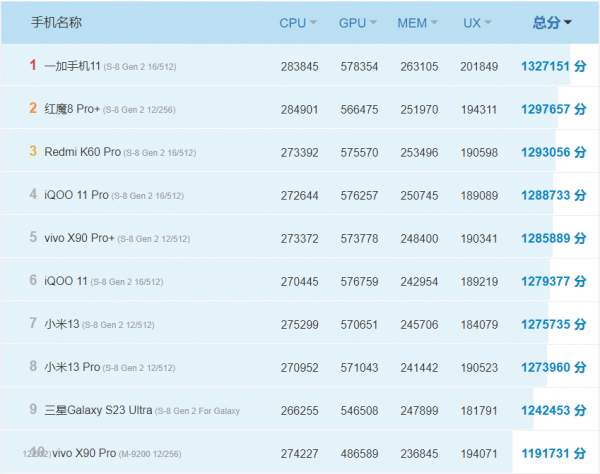600x474 pixels.
Task: Open iQOO 11 (S-8 Gen 2 16/512) entry
Action: point(104,281)
